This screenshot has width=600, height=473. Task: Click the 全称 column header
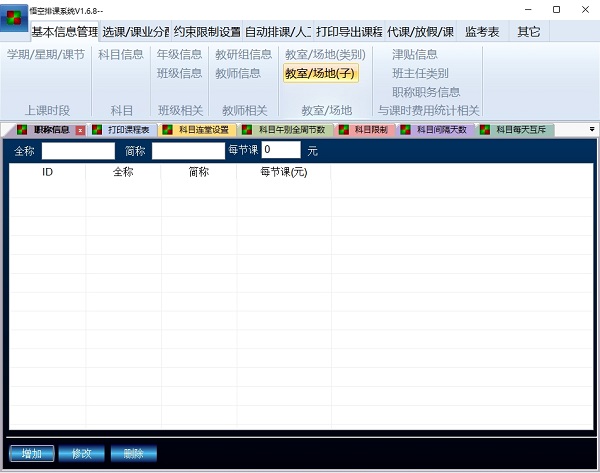(x=123, y=172)
